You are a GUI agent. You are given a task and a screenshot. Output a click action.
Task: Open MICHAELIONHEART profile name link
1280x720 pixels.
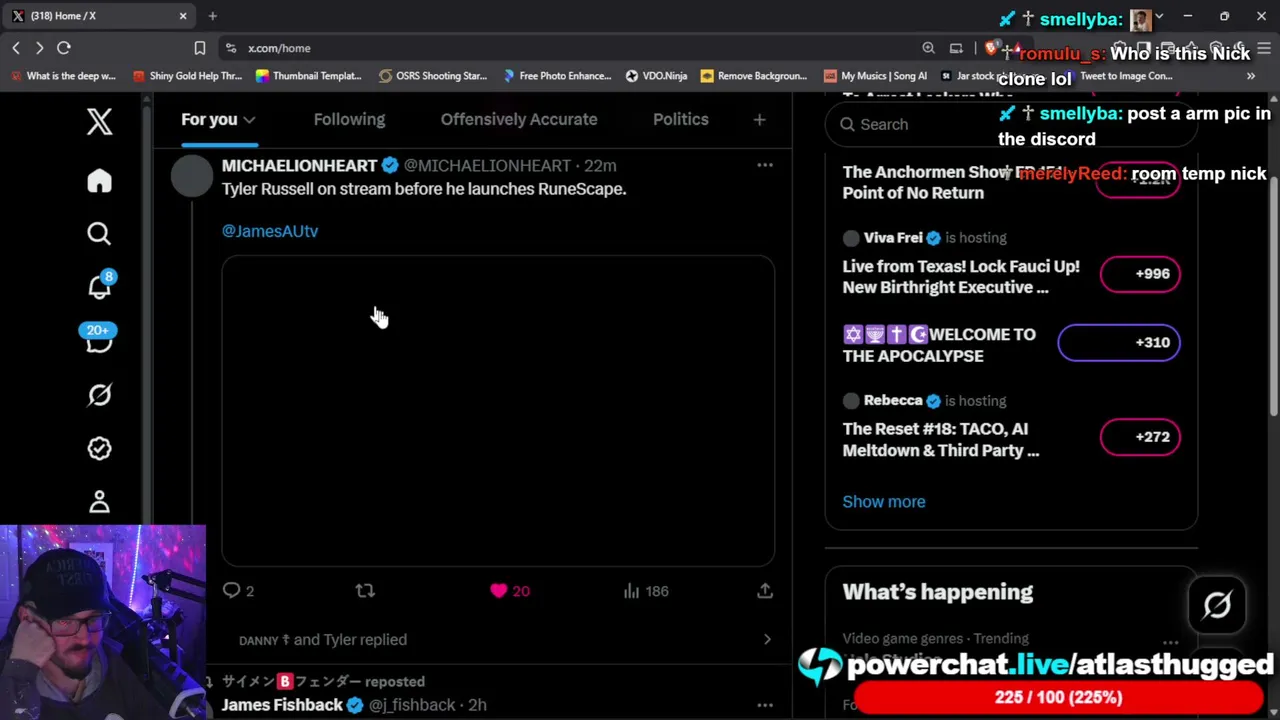pos(299,165)
